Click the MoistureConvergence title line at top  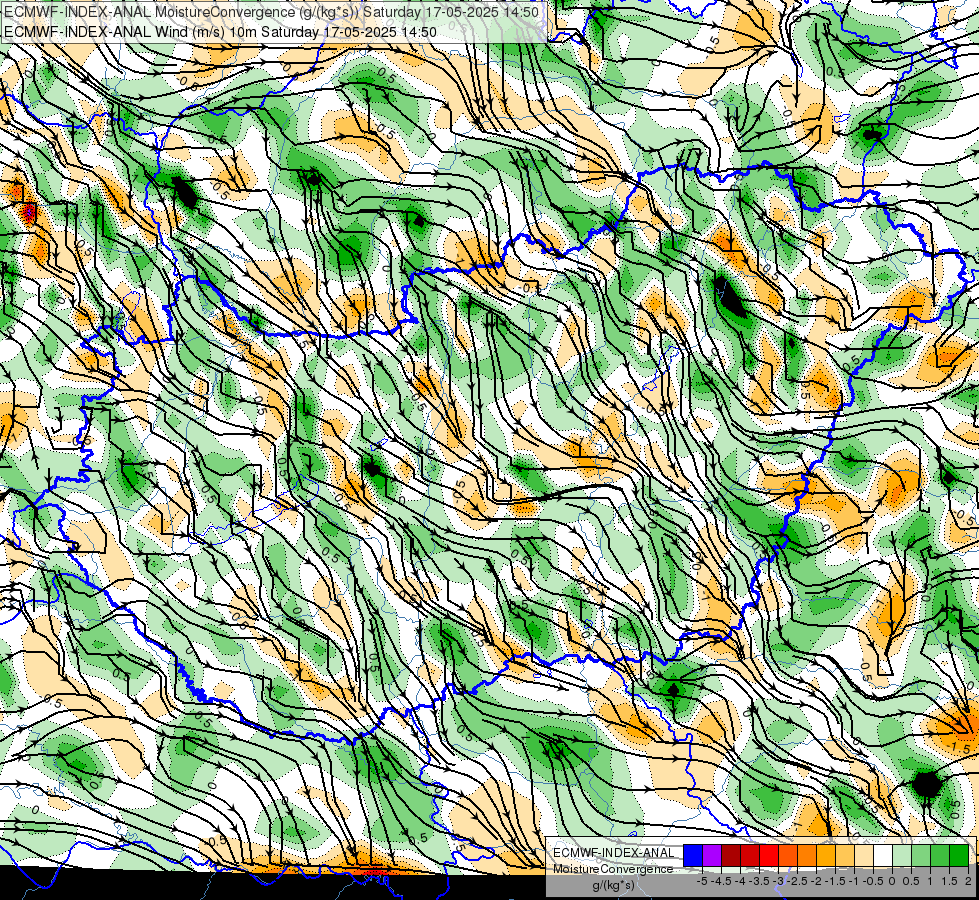point(272,12)
